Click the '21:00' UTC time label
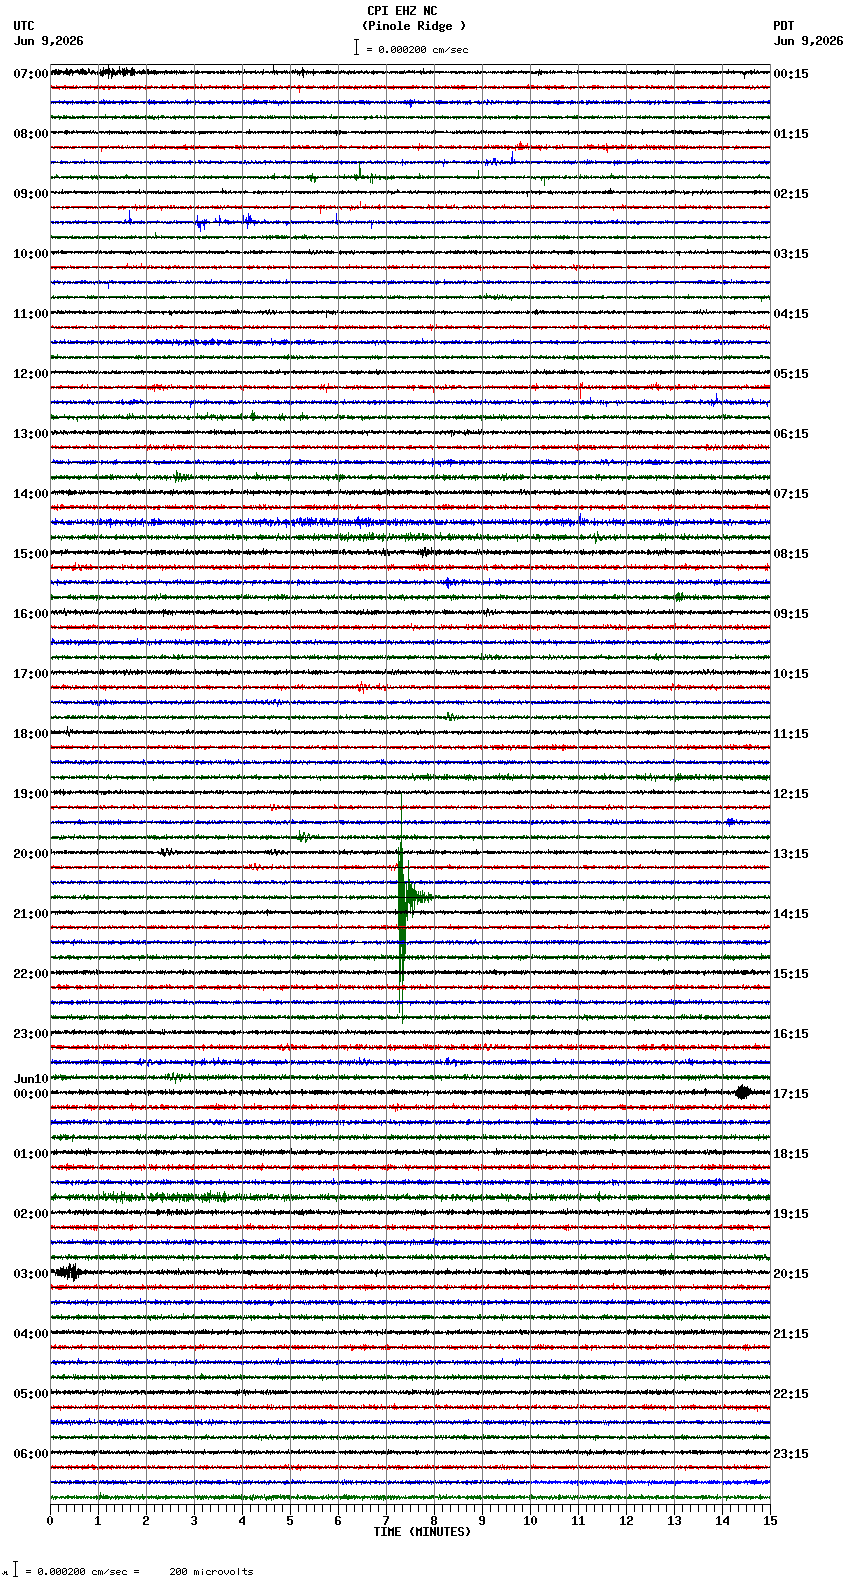Viewport: 850px width, 1584px height. tap(31, 914)
